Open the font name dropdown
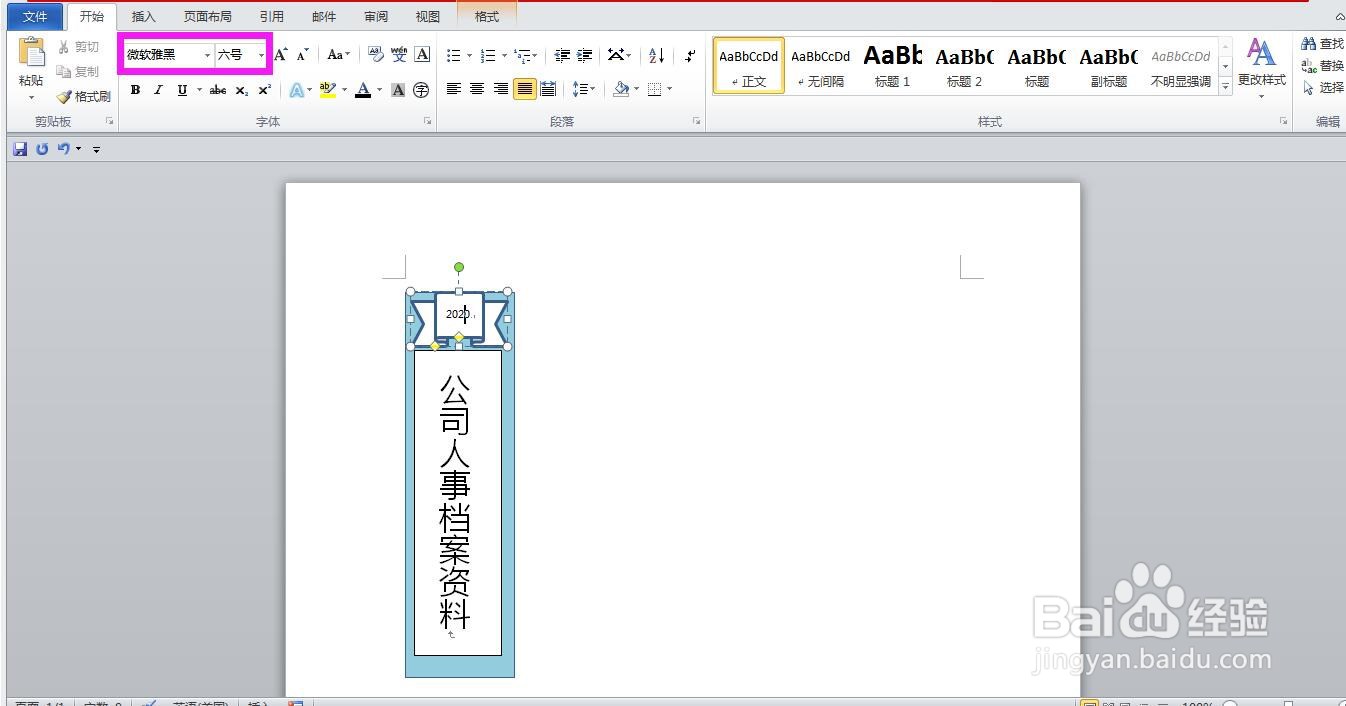The image size is (1346, 706). (206, 55)
